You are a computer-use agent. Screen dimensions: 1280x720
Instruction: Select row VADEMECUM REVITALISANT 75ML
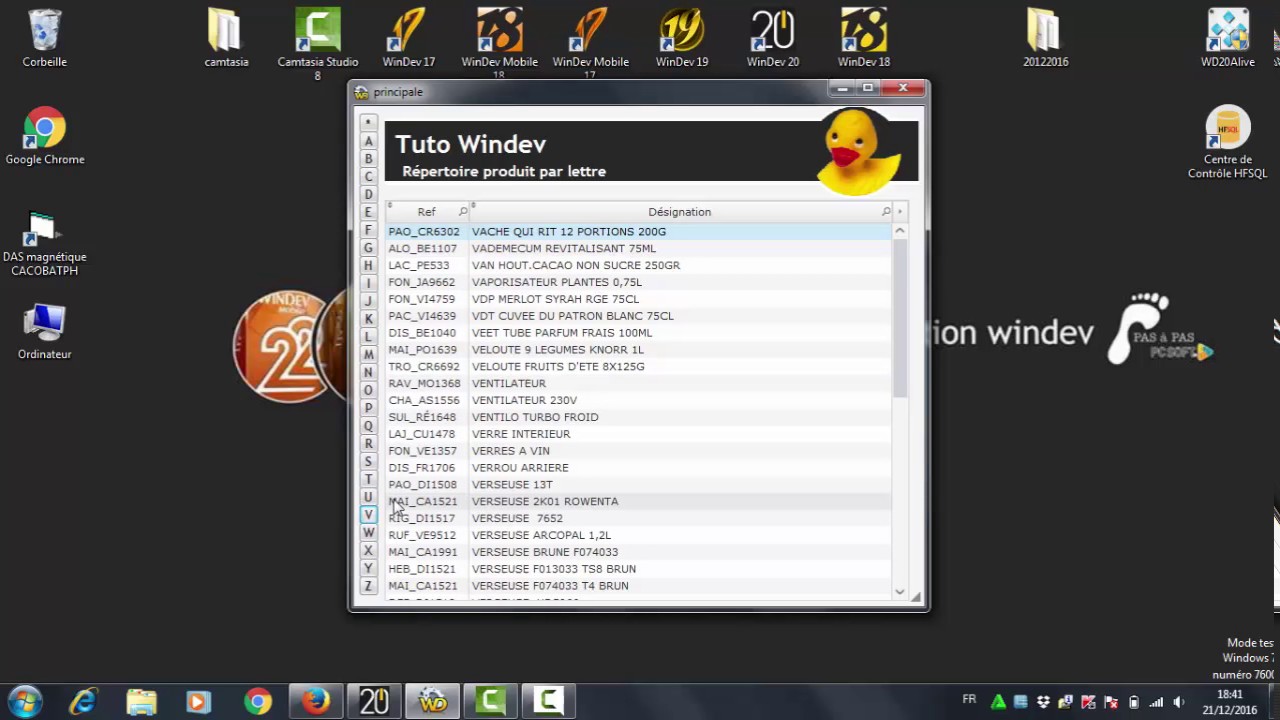[x=638, y=248]
